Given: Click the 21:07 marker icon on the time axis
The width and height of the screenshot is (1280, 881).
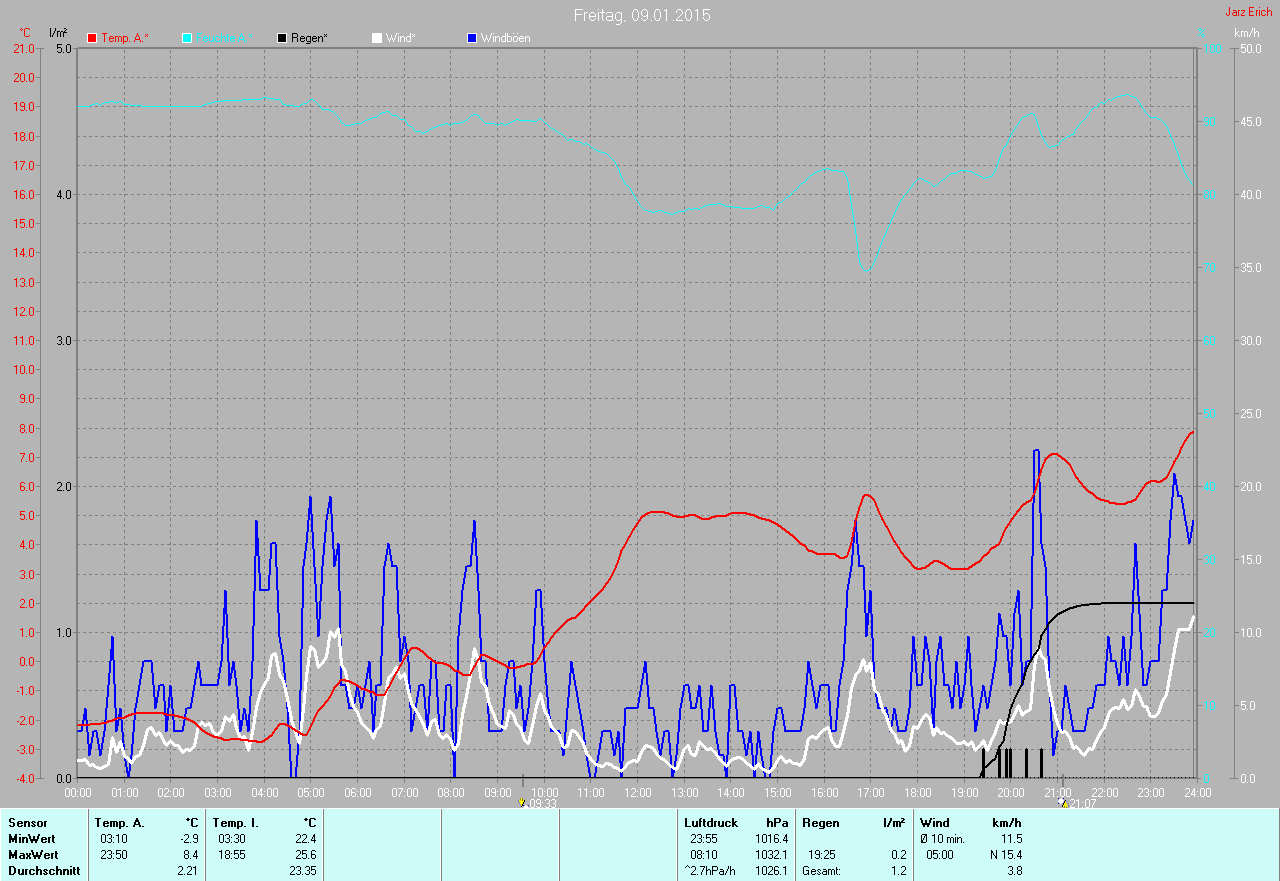Looking at the screenshot, I should click(x=1062, y=802).
